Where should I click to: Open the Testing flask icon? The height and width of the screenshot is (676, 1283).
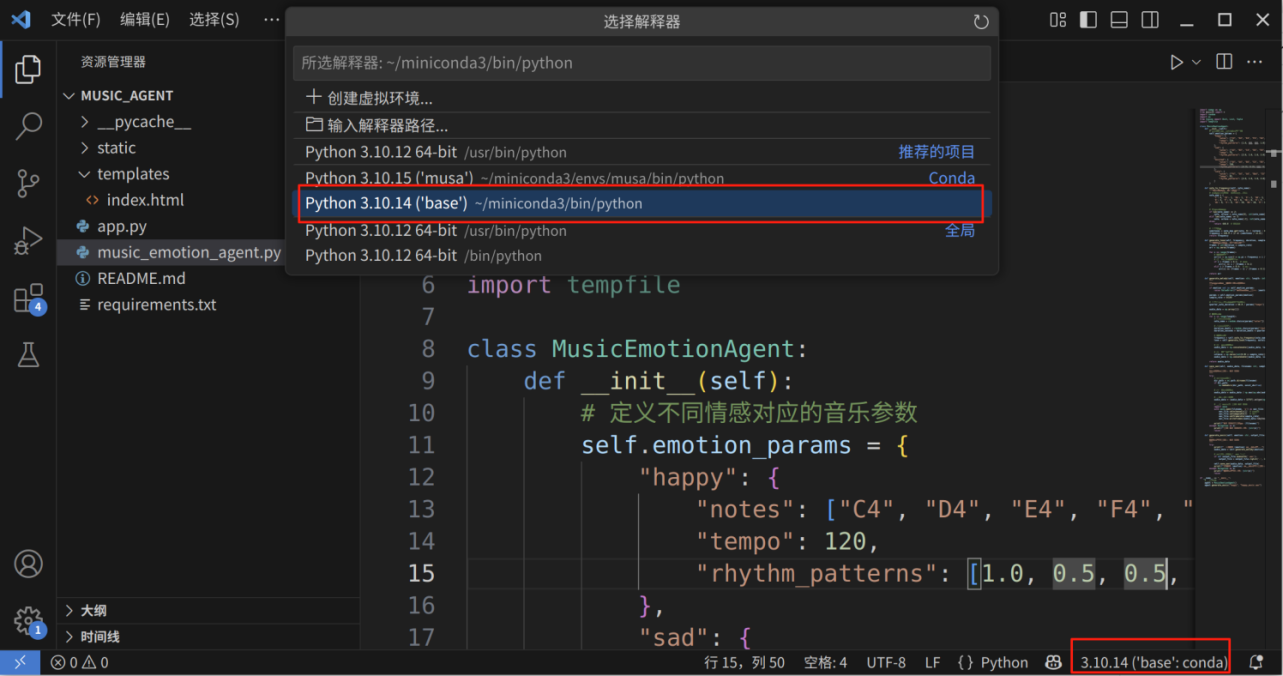tap(28, 354)
